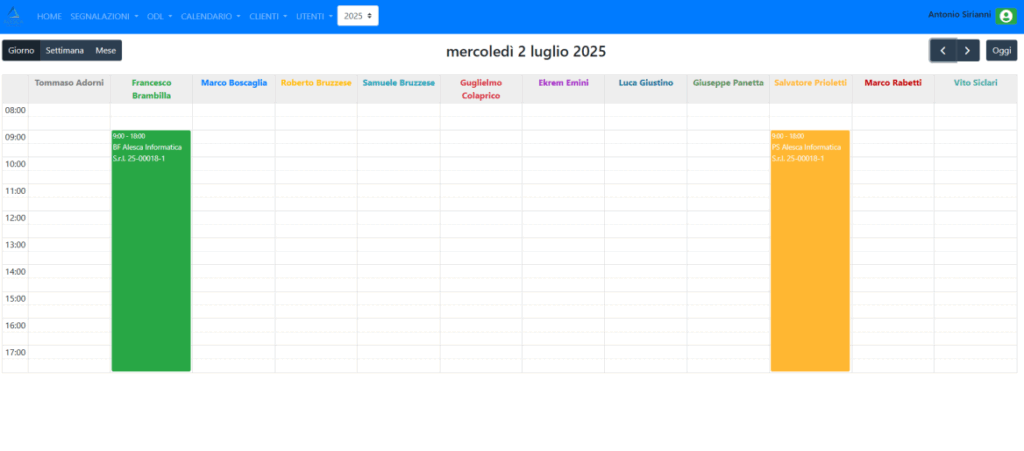Open Francesco Brambilla's green appointment block
Screen dimensions: 1024x451
151,250
